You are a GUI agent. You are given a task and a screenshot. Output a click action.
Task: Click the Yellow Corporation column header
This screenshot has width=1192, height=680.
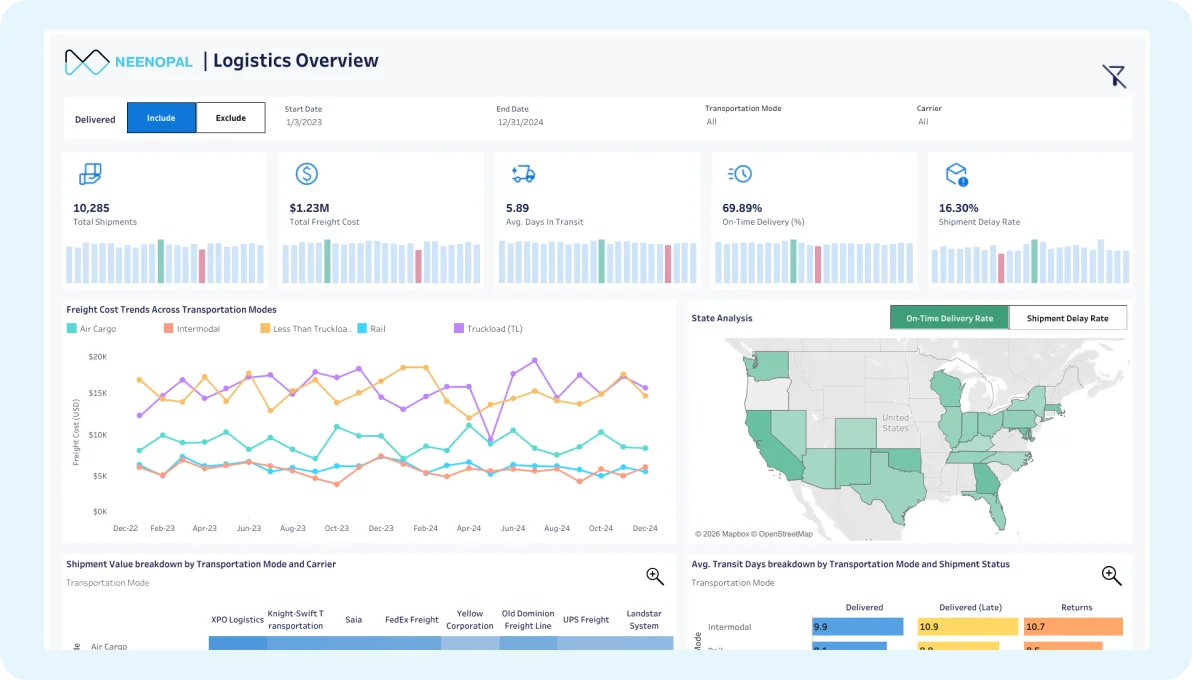[470, 620]
